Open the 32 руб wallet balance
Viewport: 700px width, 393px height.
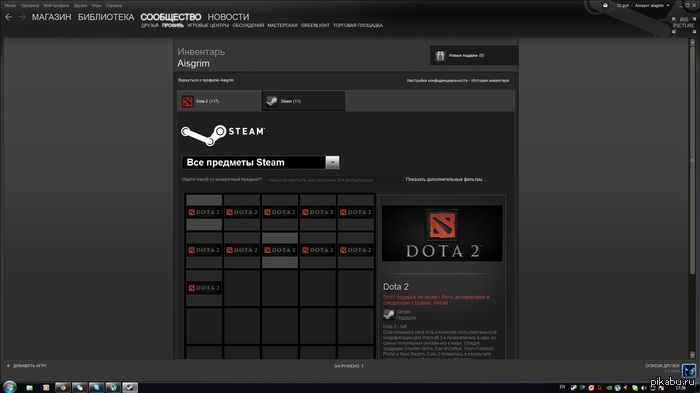click(622, 5)
